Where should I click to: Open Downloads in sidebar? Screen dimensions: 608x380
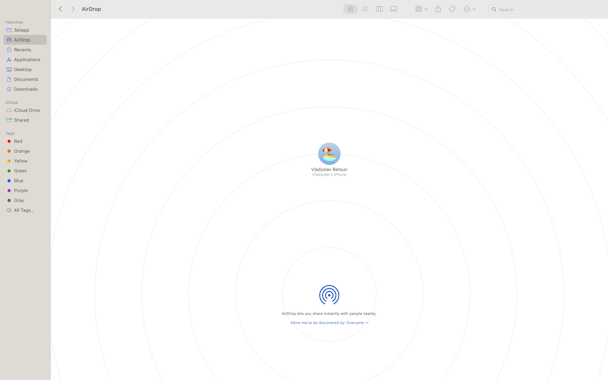click(25, 89)
